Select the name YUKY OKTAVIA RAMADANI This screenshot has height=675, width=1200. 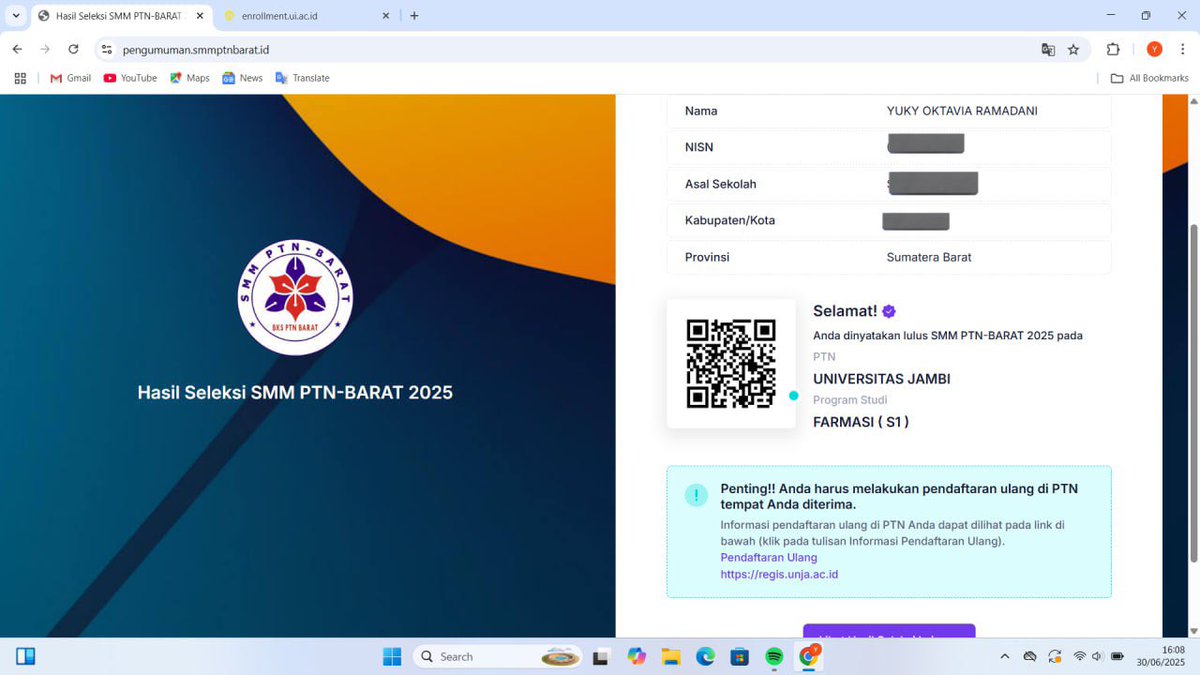coord(962,111)
